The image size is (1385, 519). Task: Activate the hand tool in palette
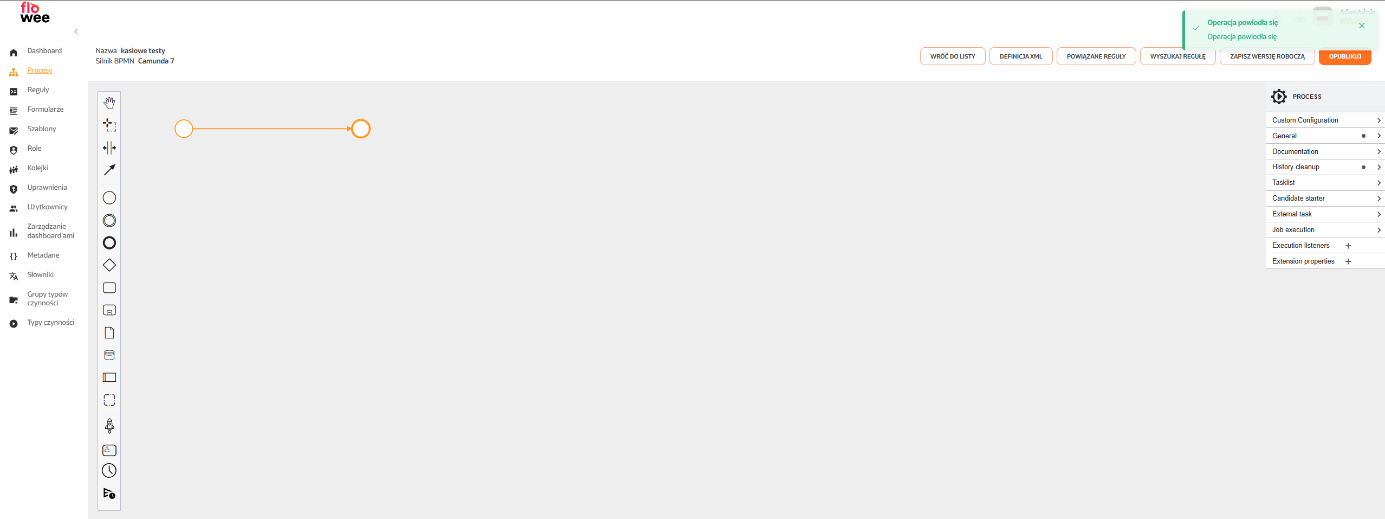pos(110,103)
